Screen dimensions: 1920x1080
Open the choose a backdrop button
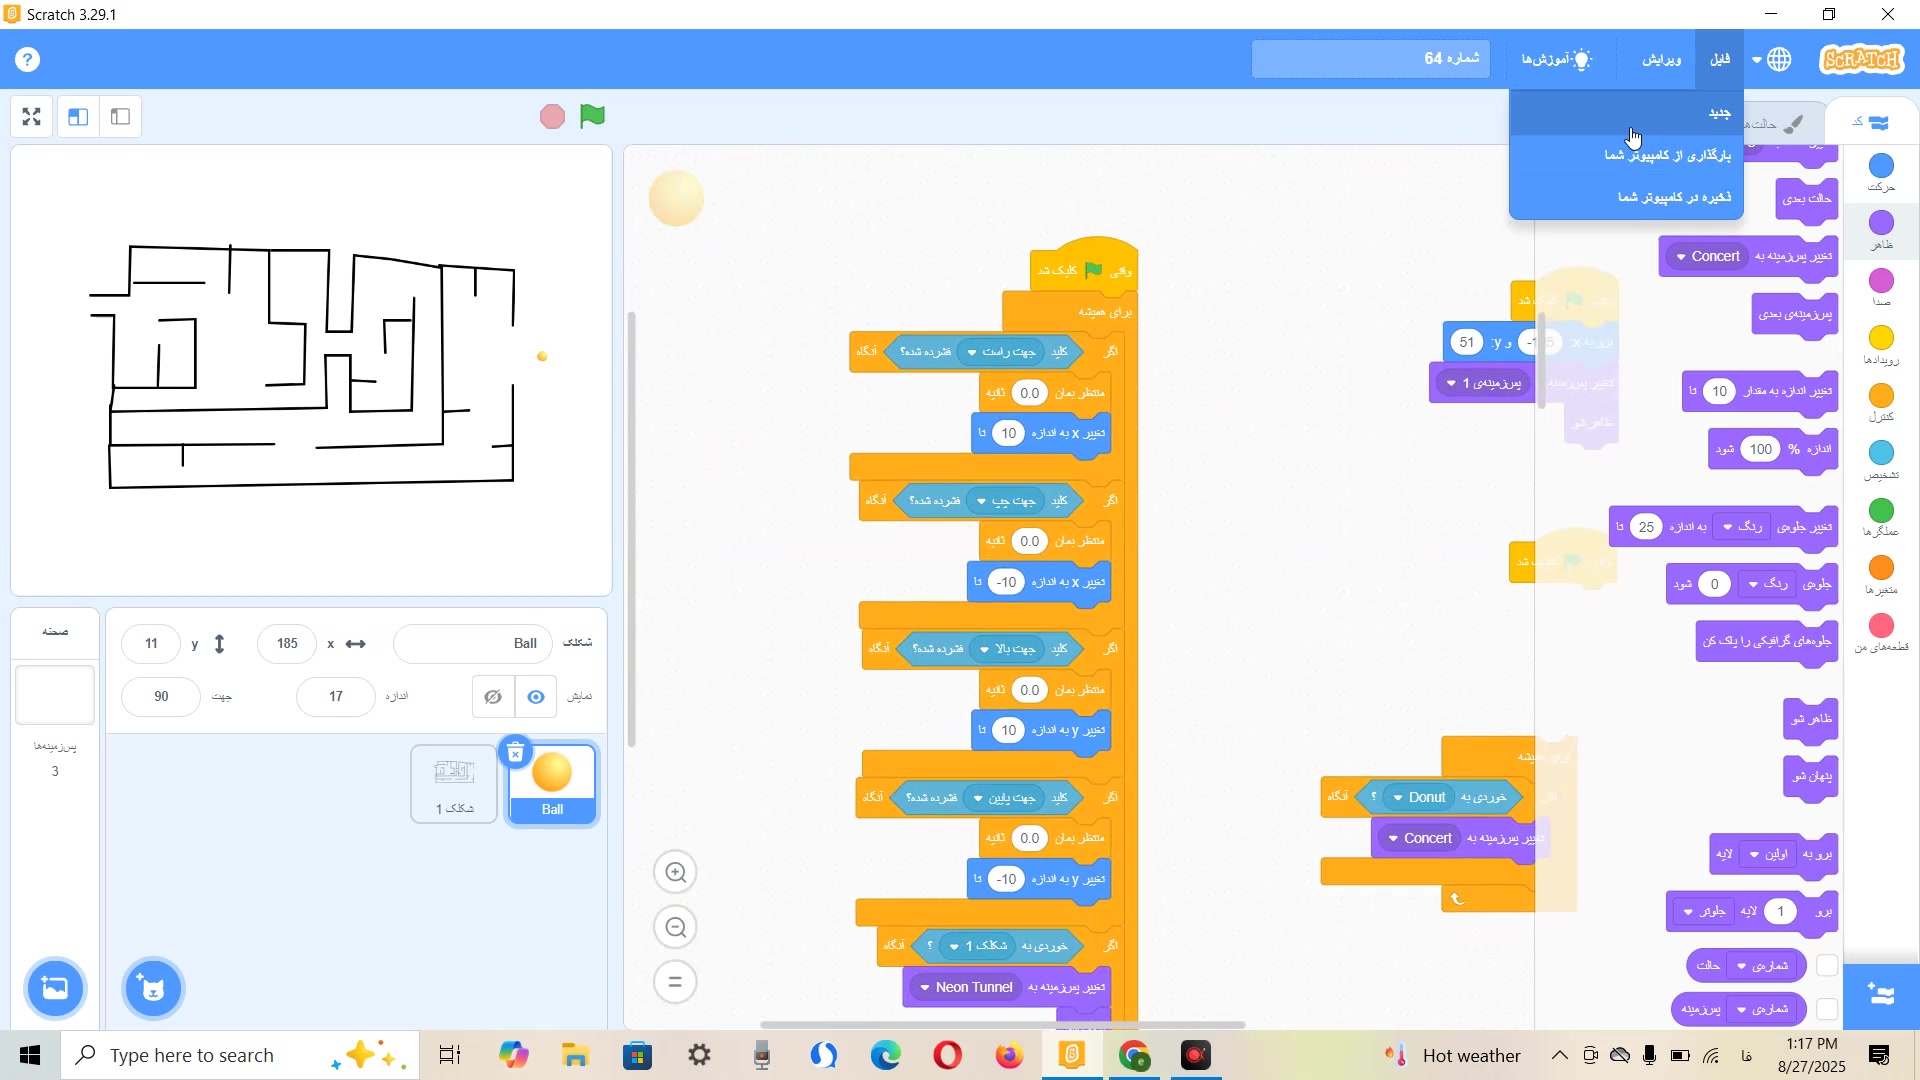point(55,989)
